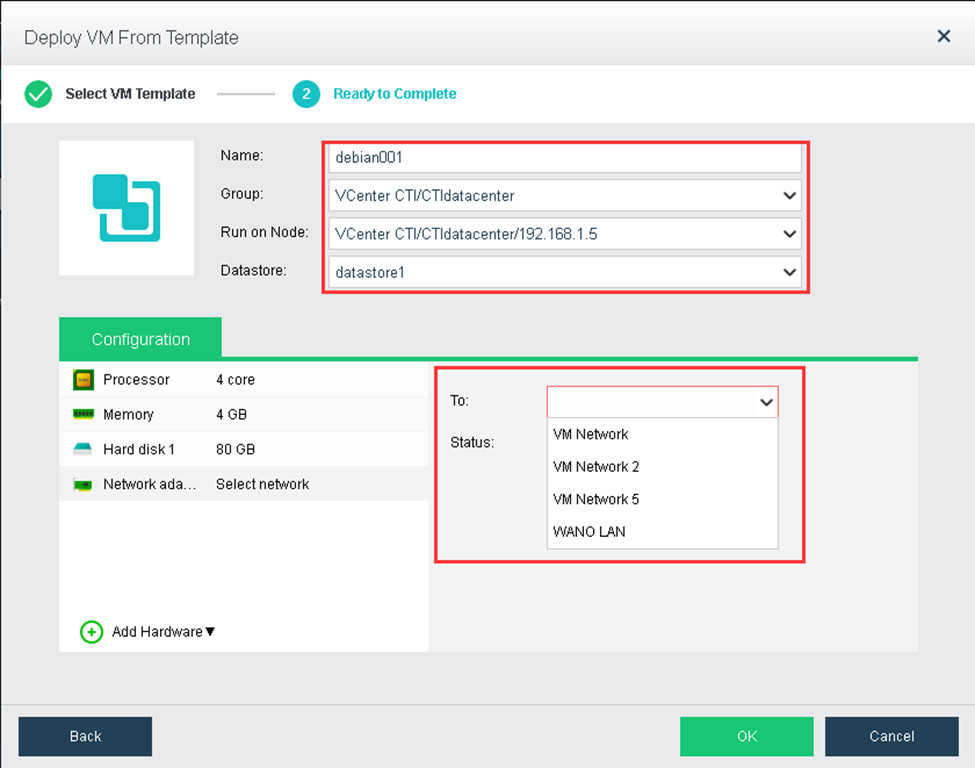
Task: Click the Memory module icon
Action: [x=83, y=414]
